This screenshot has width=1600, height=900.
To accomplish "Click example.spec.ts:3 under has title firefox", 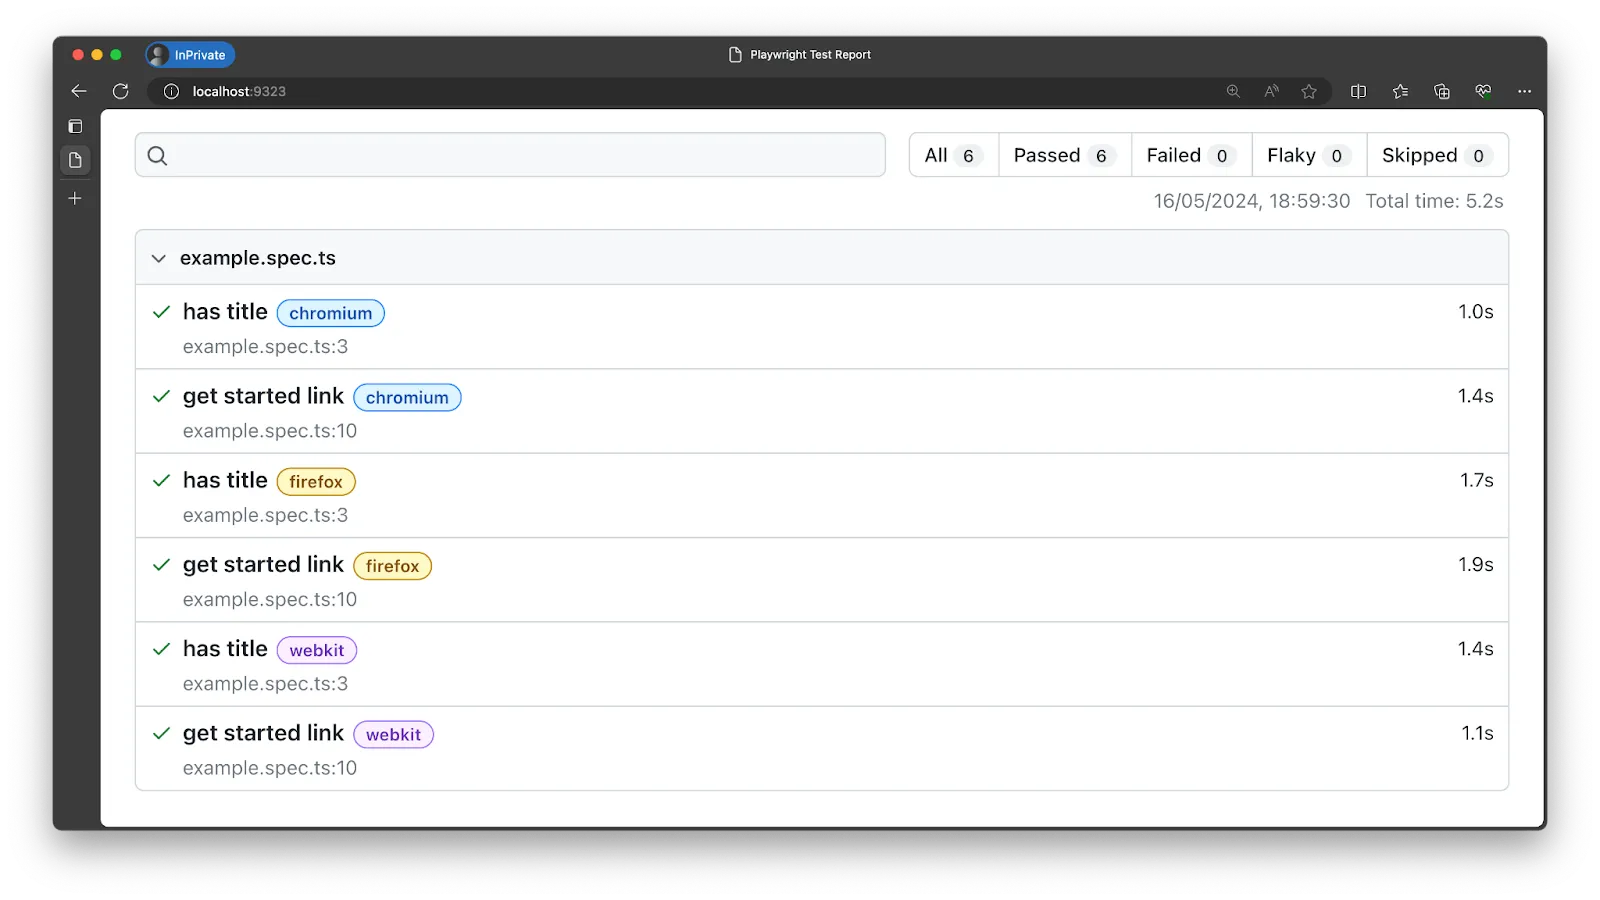I will coord(265,515).
